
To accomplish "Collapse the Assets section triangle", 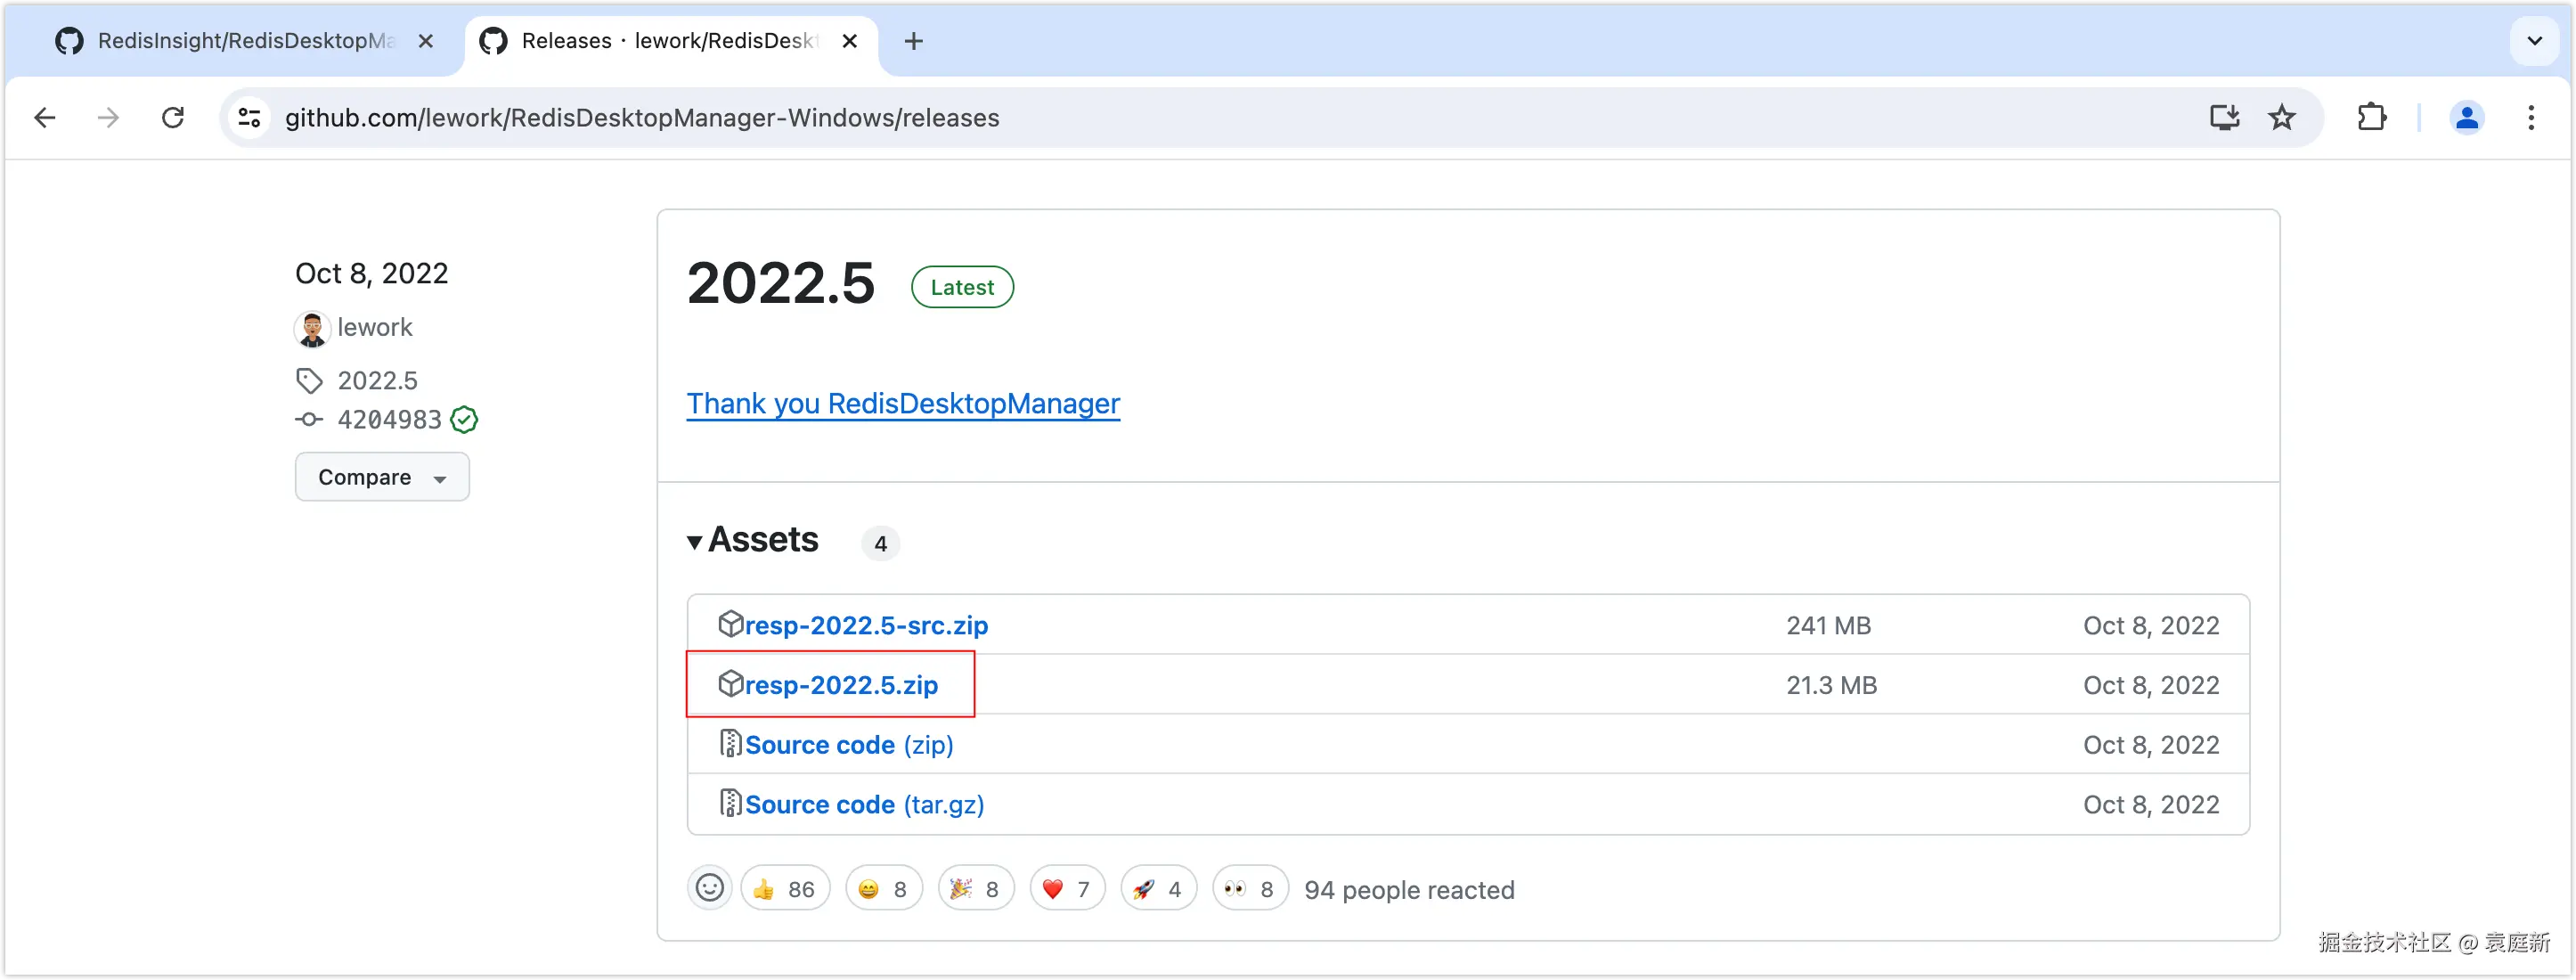I will (695, 542).
